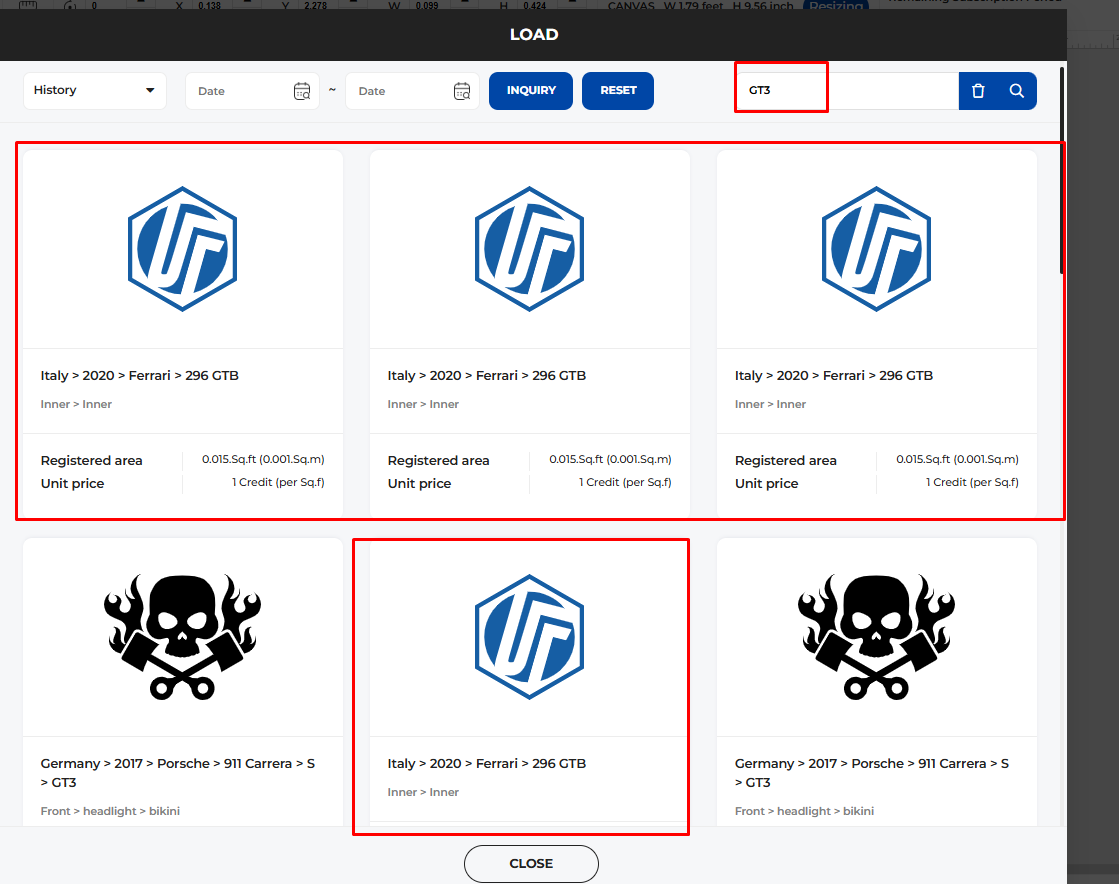This screenshot has height=884, width=1119.
Task: Click left card's 'Germany > 2017 > Porsche' title
Action: coord(178,773)
